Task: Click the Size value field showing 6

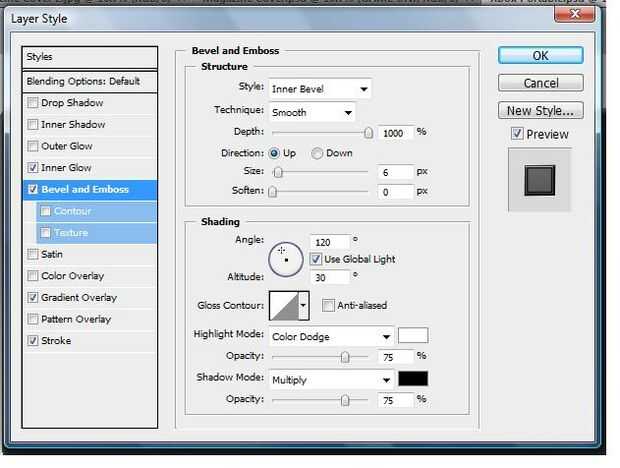Action: [395, 172]
